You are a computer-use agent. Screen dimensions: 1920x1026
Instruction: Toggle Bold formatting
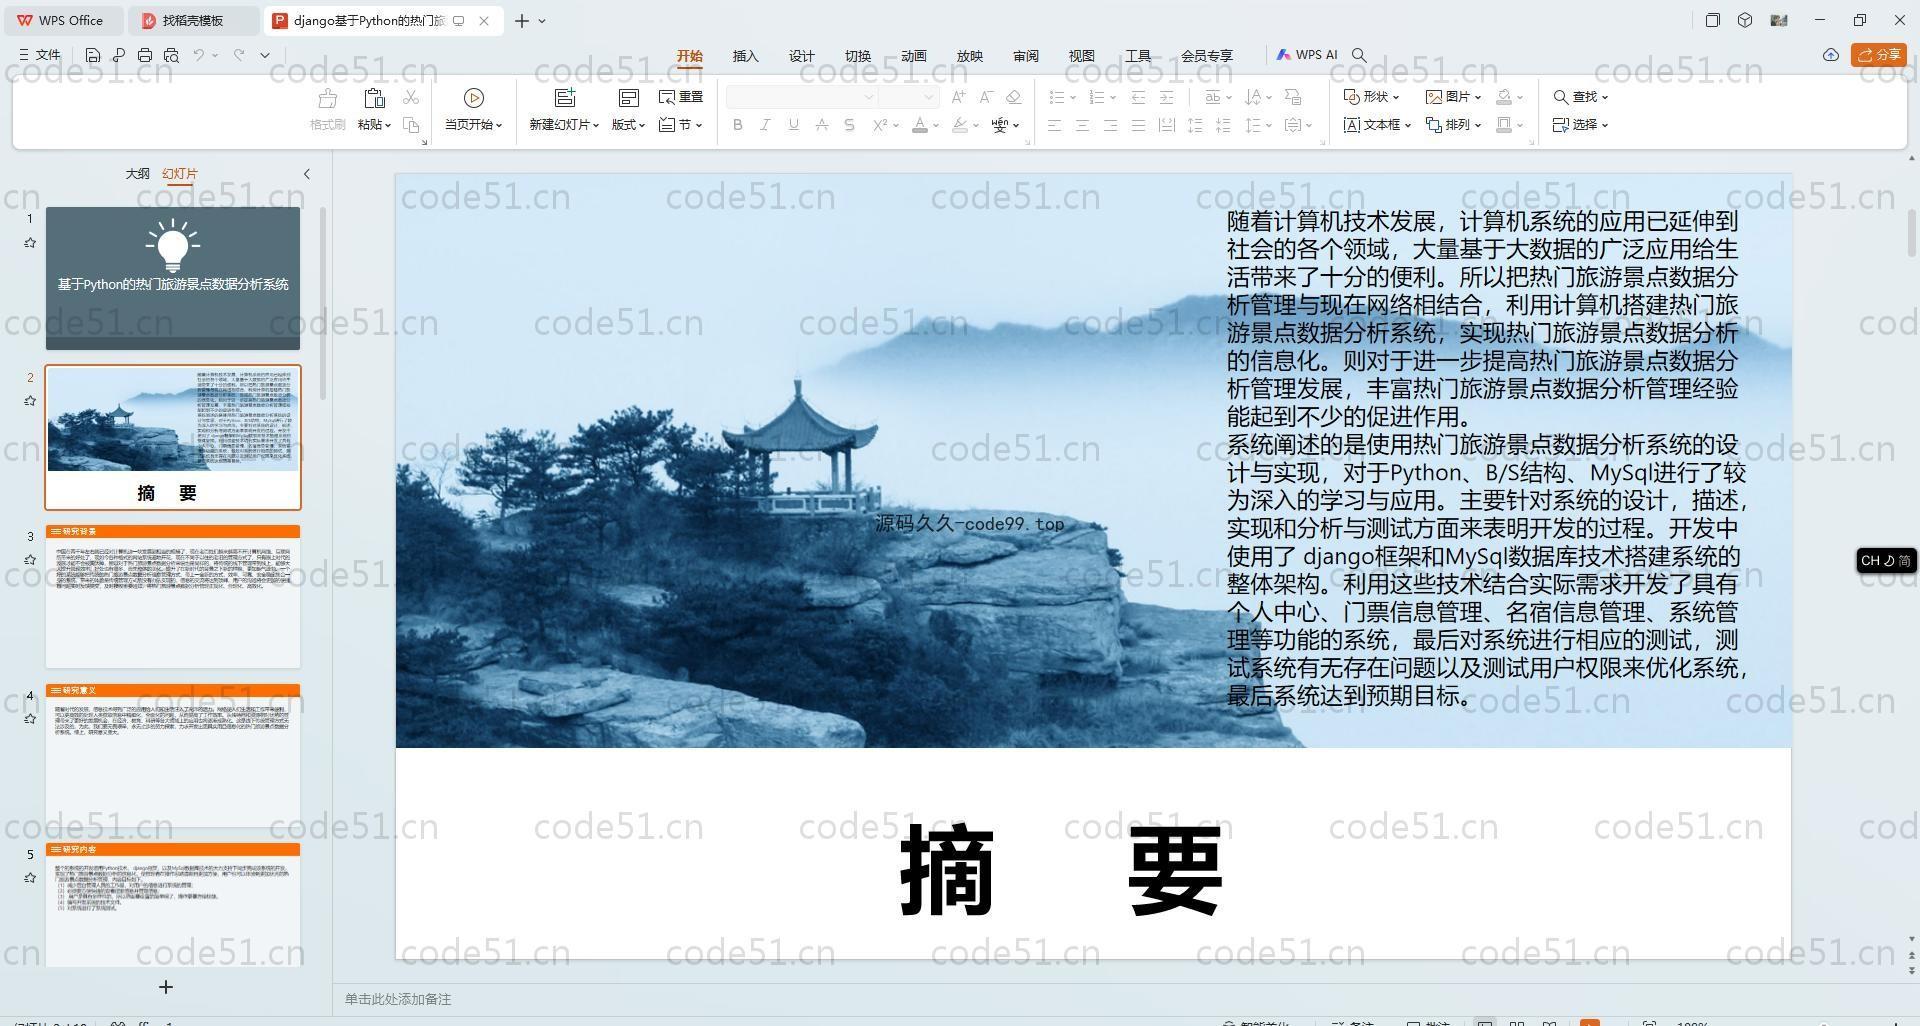pyautogui.click(x=738, y=125)
